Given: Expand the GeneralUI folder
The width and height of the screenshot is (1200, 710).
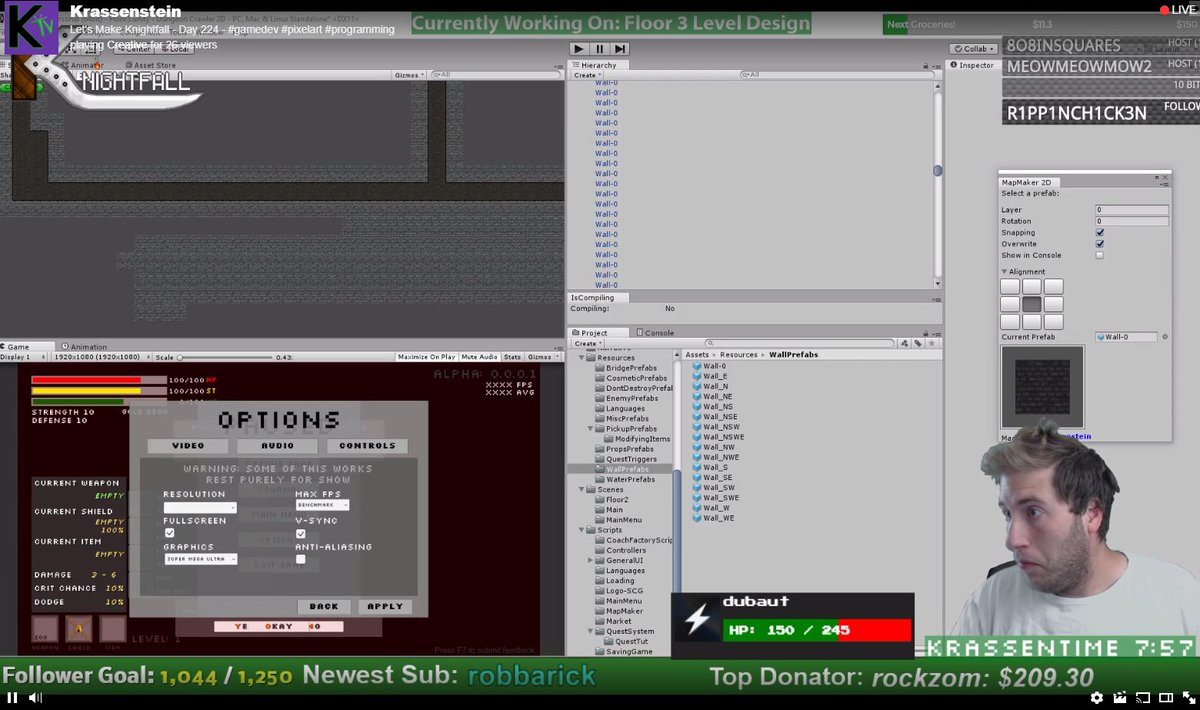Looking at the screenshot, I should (x=591, y=560).
